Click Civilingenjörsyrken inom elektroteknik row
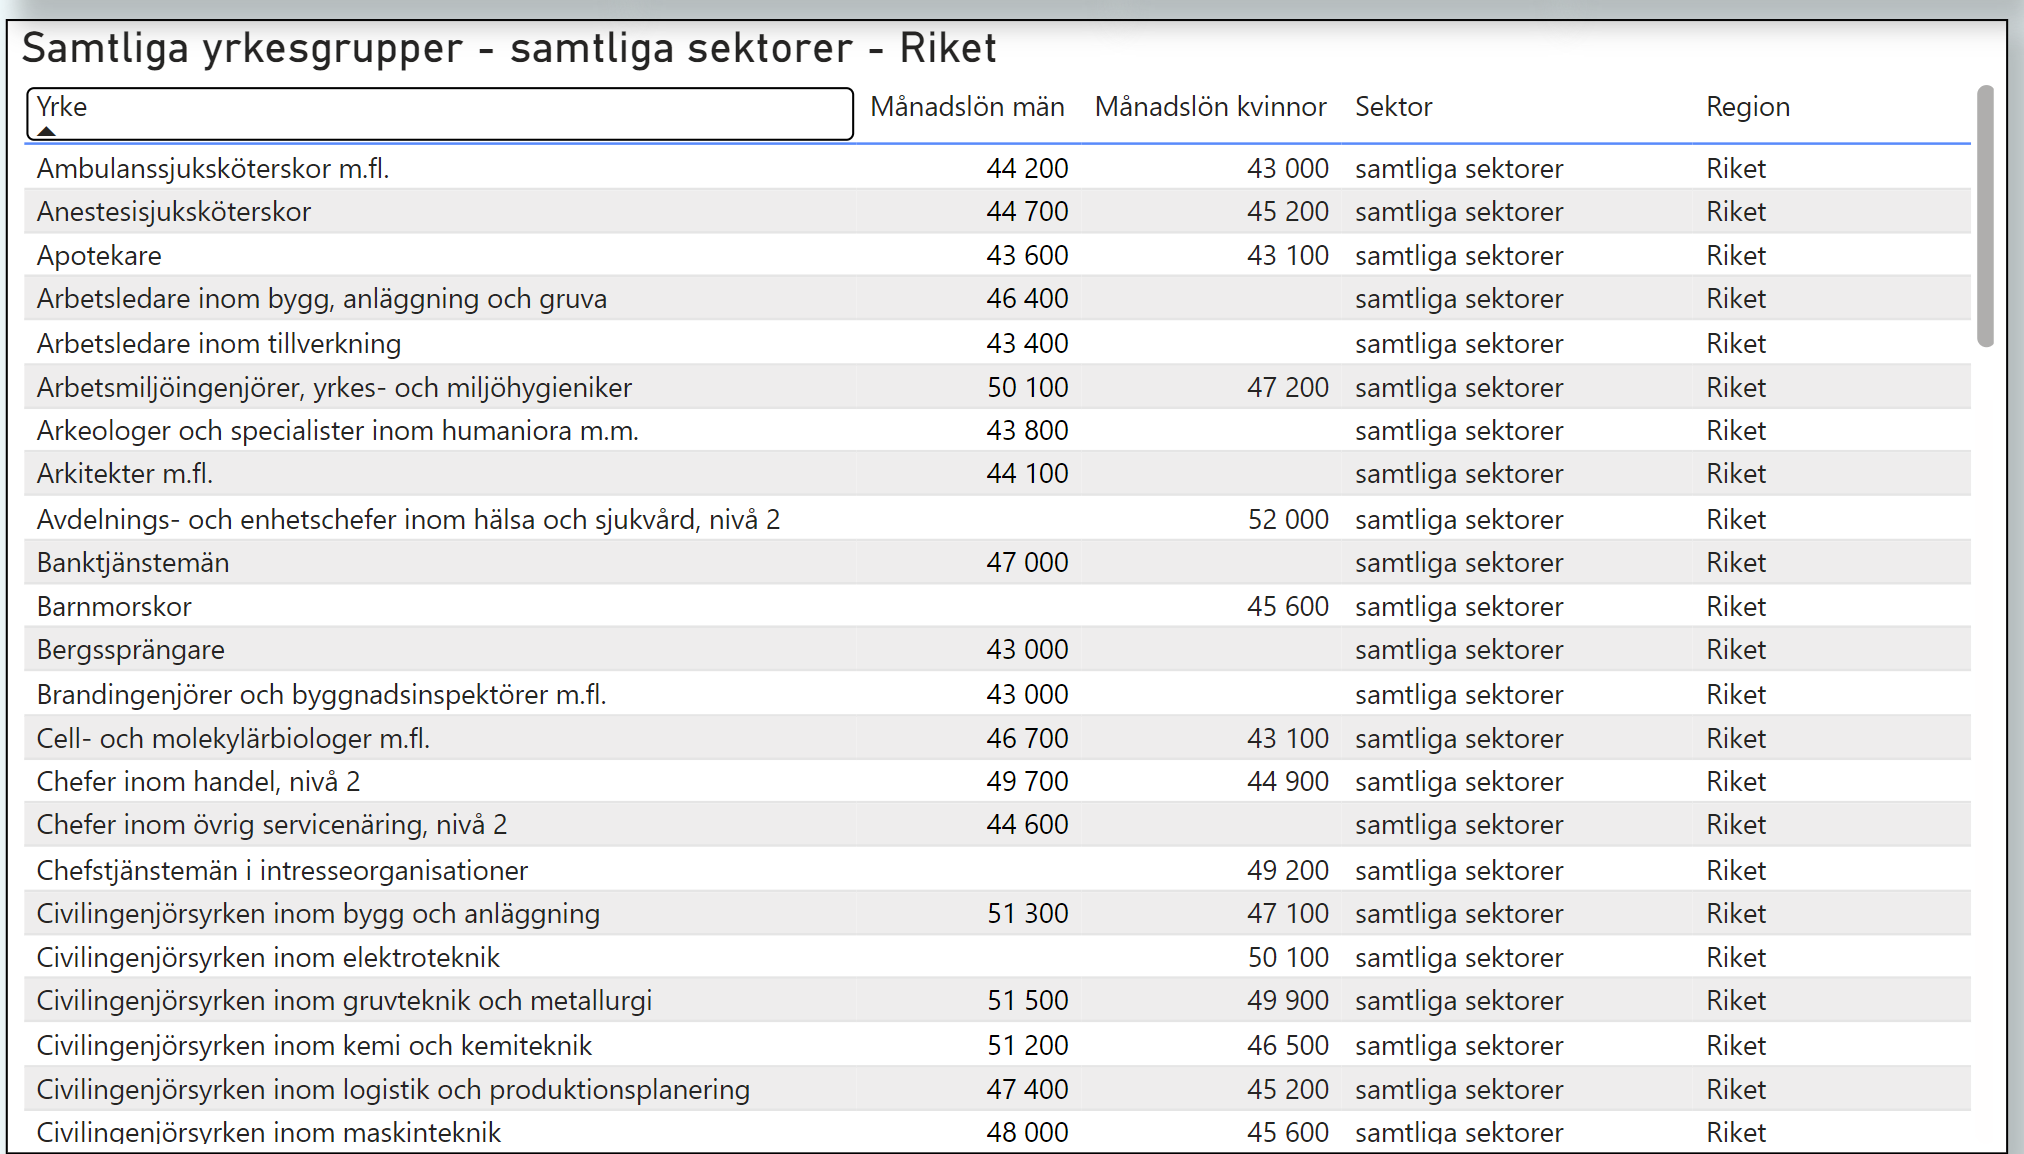2024x1154 pixels. coord(268,958)
